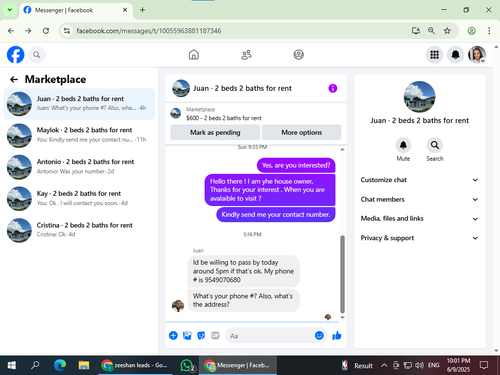This screenshot has width=500, height=375.
Task: Click Mark as pending button
Action: (x=215, y=132)
